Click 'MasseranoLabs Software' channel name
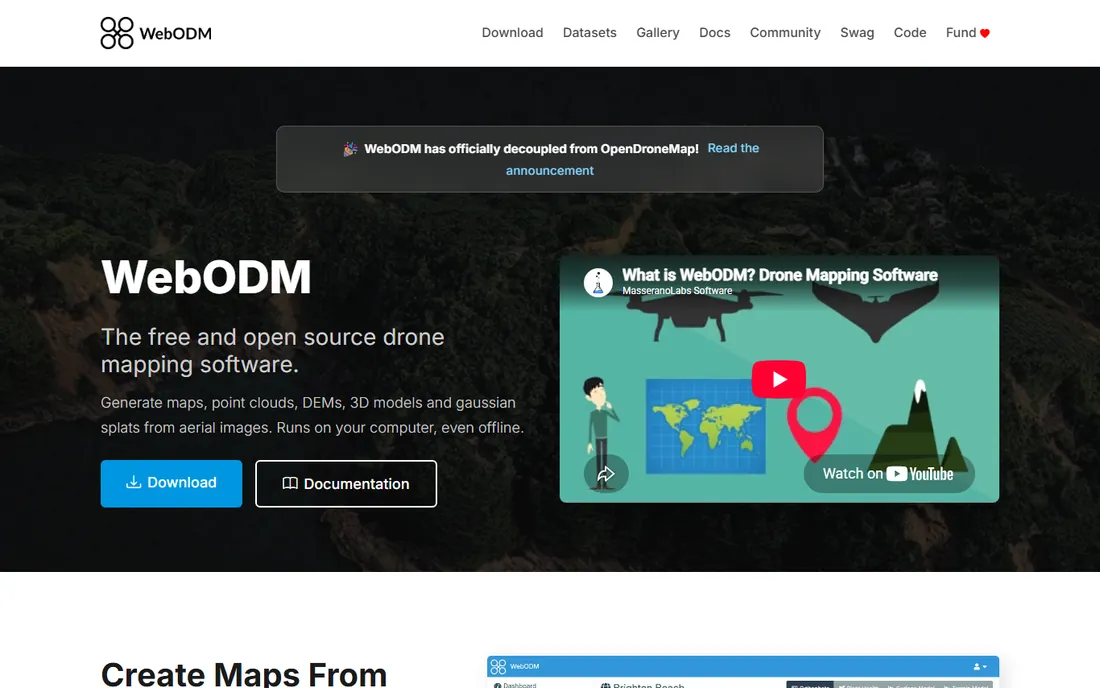This screenshot has width=1100, height=688. pos(677,290)
